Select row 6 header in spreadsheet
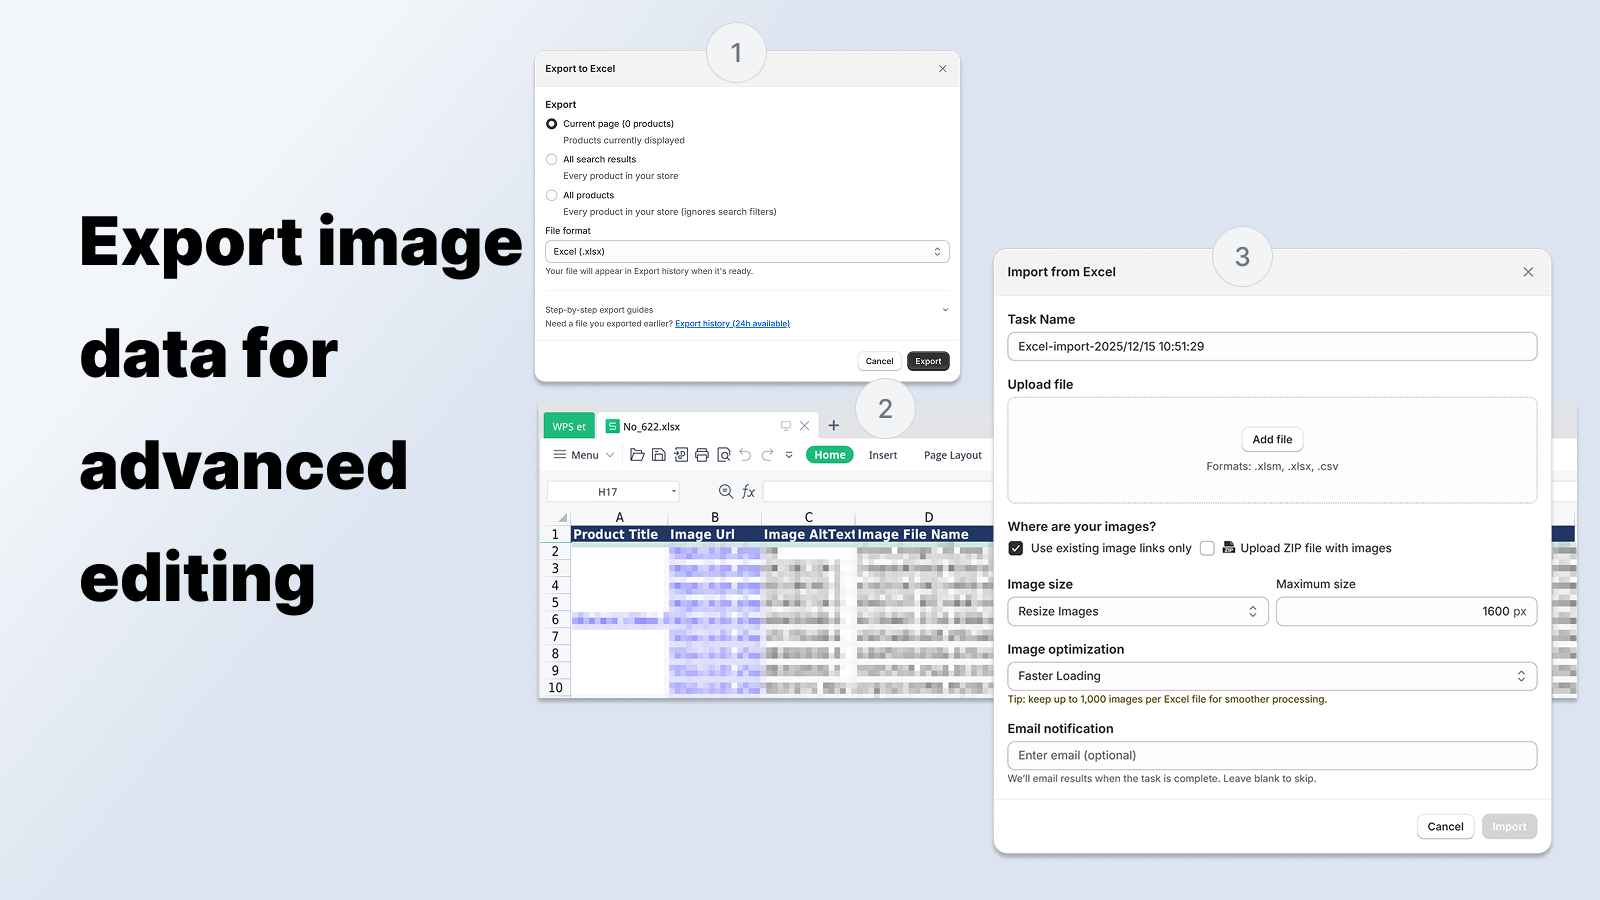The height and width of the screenshot is (900, 1600). 555,620
